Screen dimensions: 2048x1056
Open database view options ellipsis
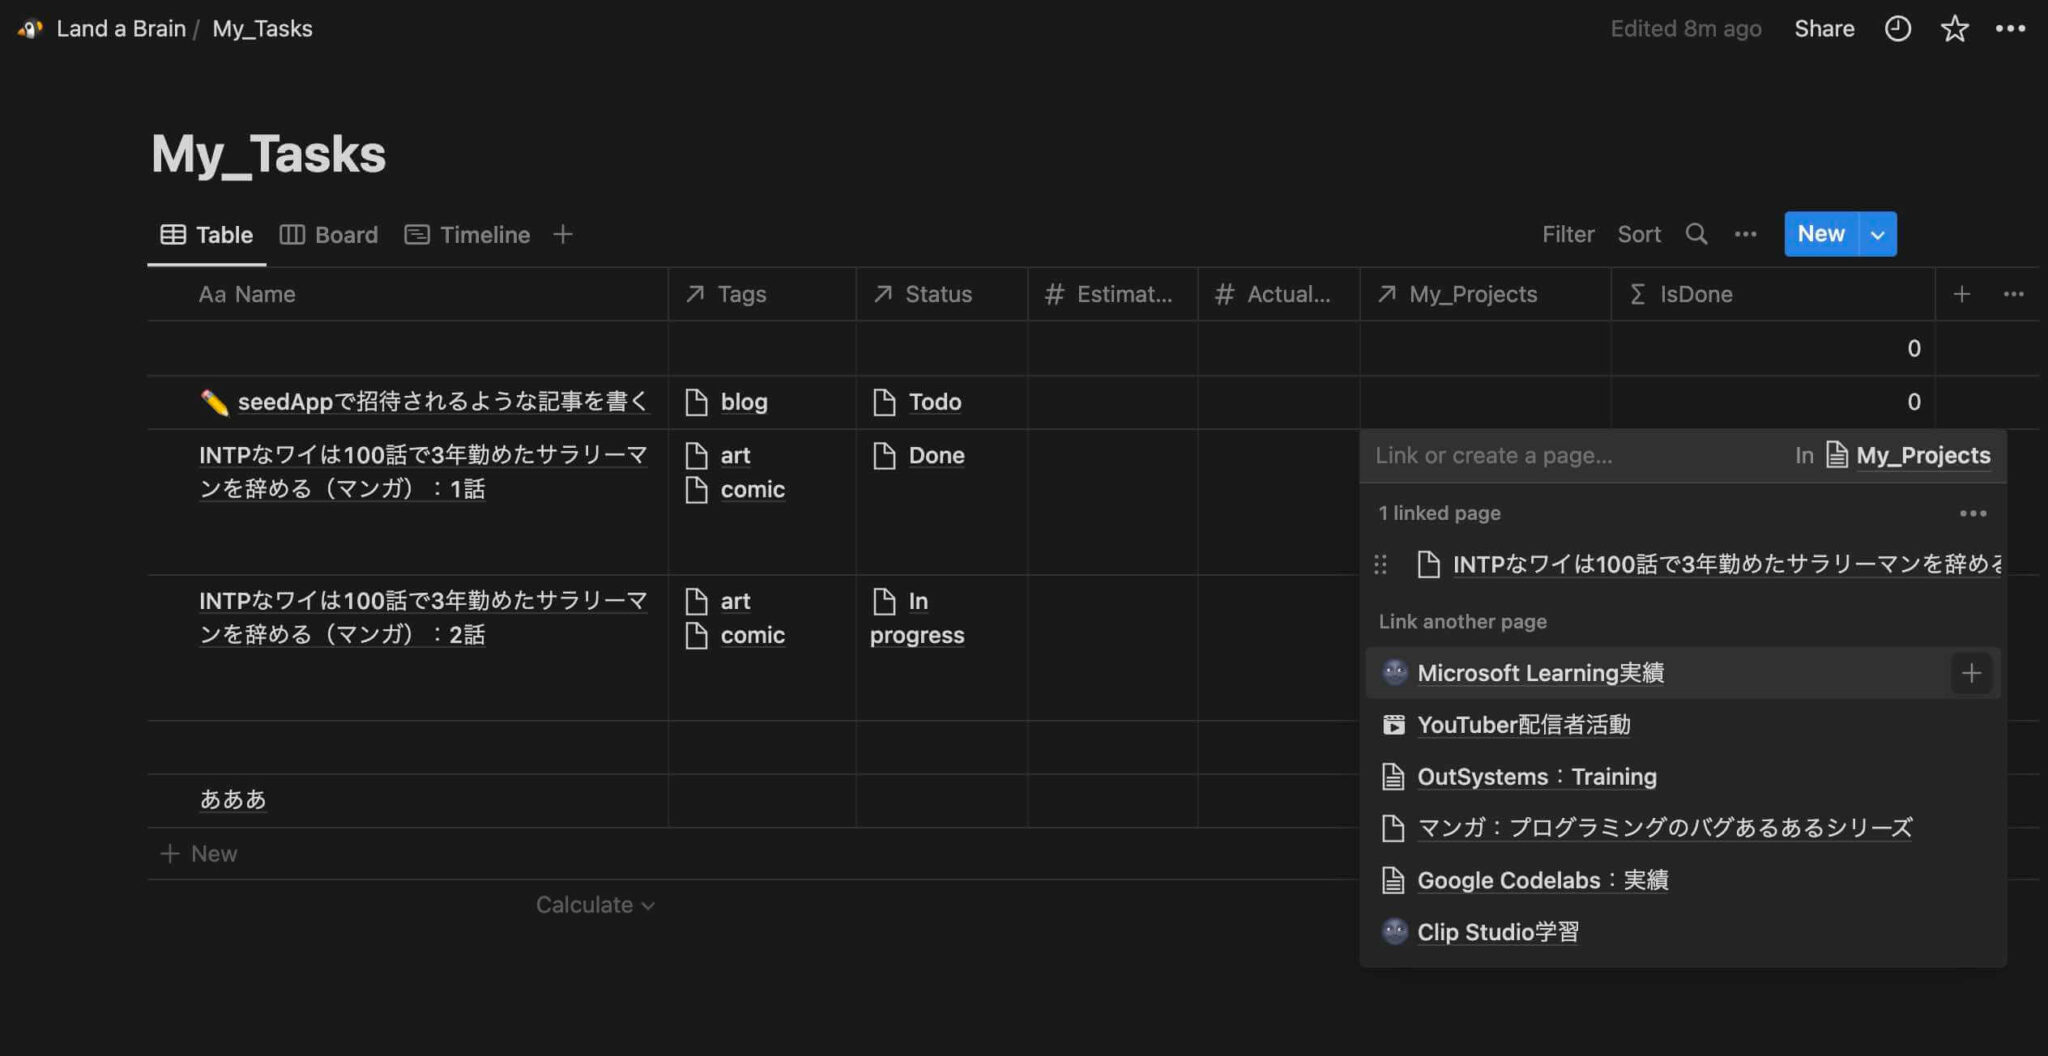1745,234
